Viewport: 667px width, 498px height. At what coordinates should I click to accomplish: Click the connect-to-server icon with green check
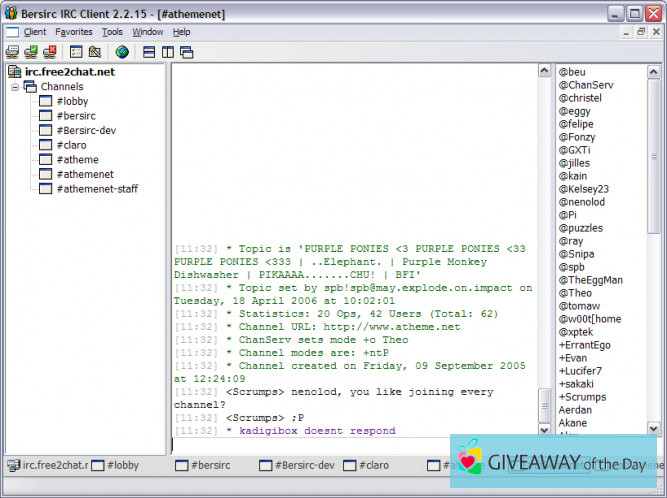pos(30,51)
